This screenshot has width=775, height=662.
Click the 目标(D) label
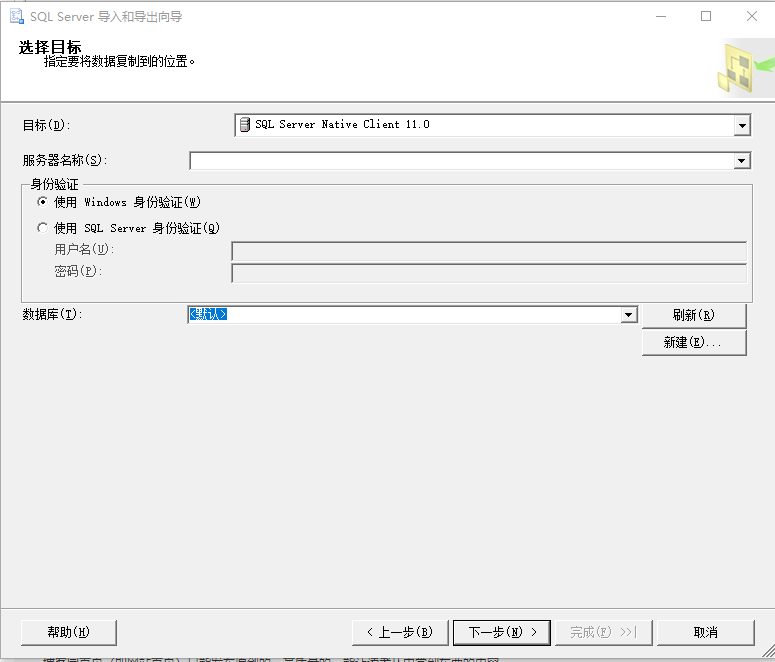(x=46, y=125)
